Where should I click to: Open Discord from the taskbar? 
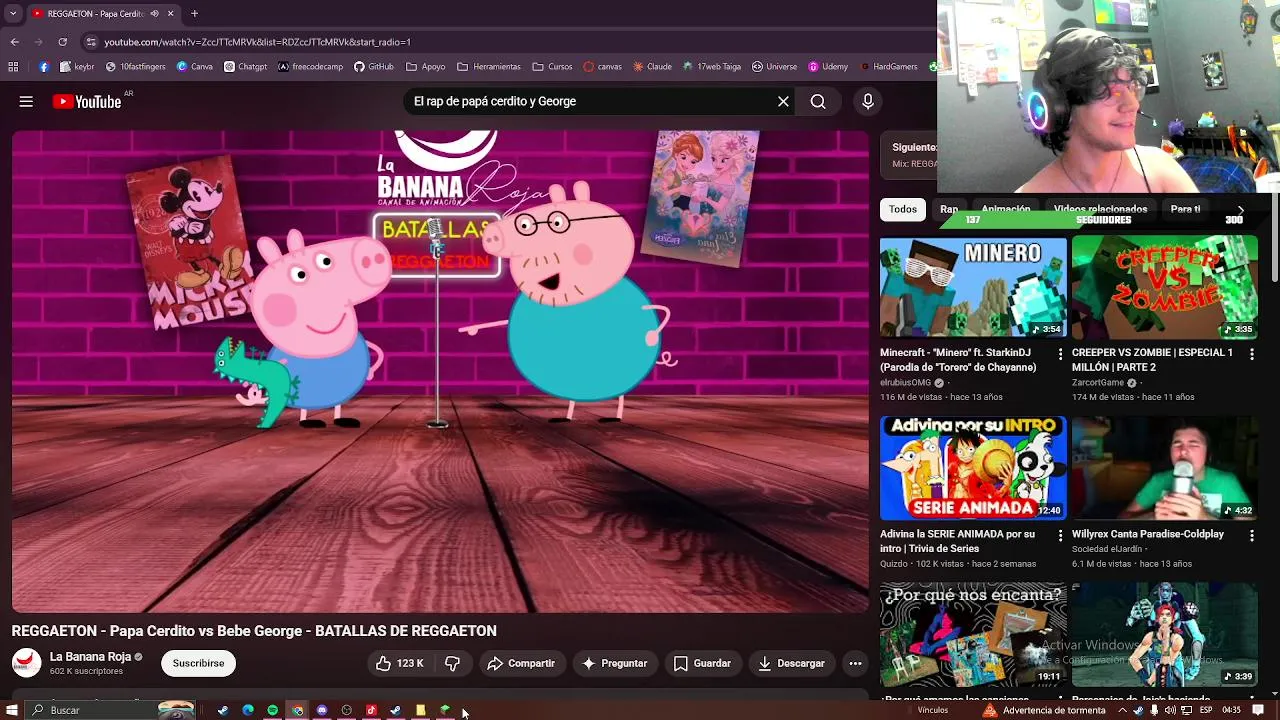click(322, 710)
